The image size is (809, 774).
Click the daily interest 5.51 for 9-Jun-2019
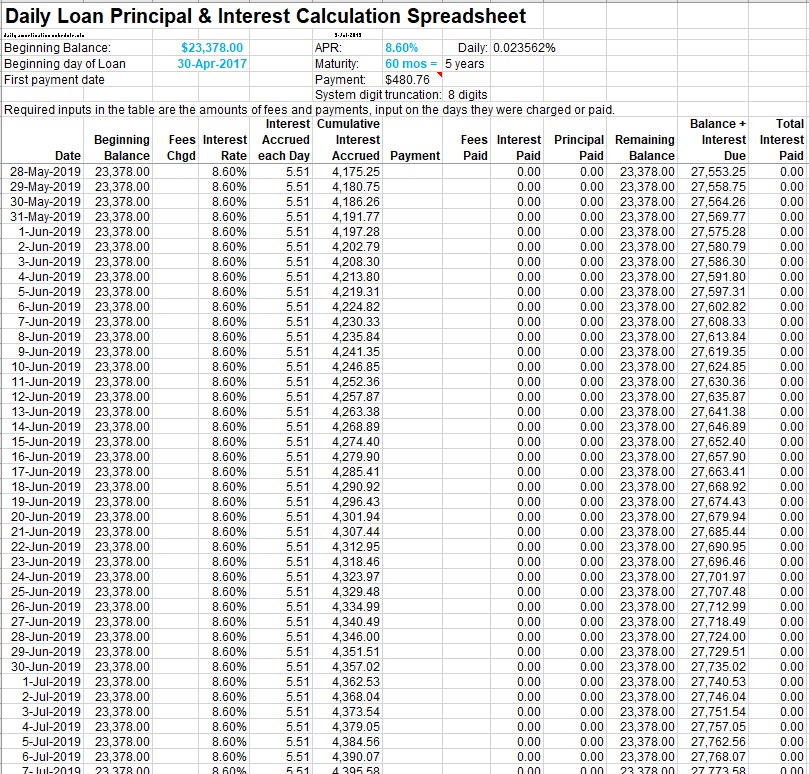click(x=298, y=351)
